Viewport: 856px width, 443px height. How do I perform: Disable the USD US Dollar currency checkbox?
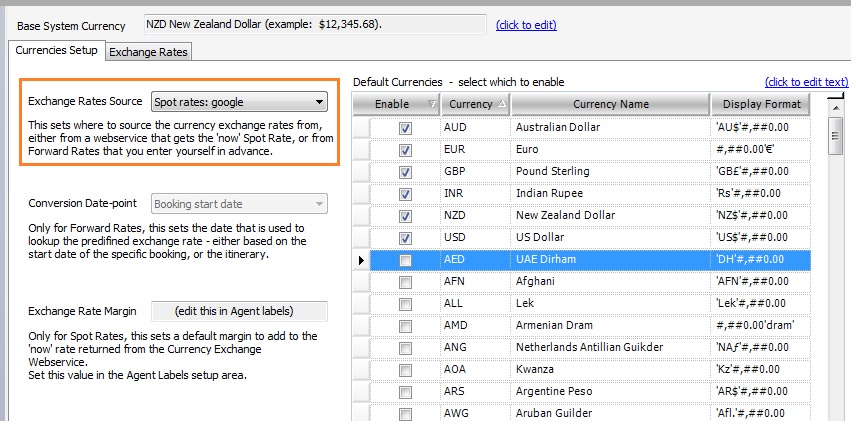(x=405, y=238)
